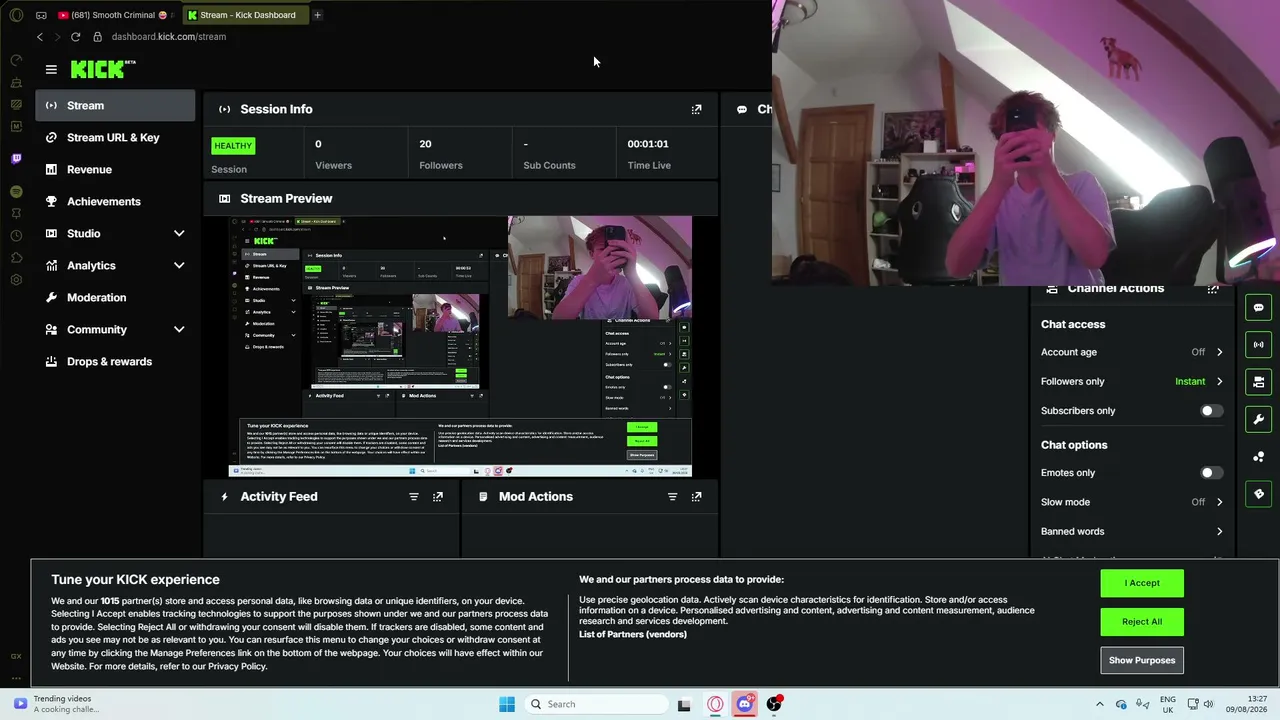
Task: Click the dashboard.kick.com address bar
Action: click(x=169, y=37)
